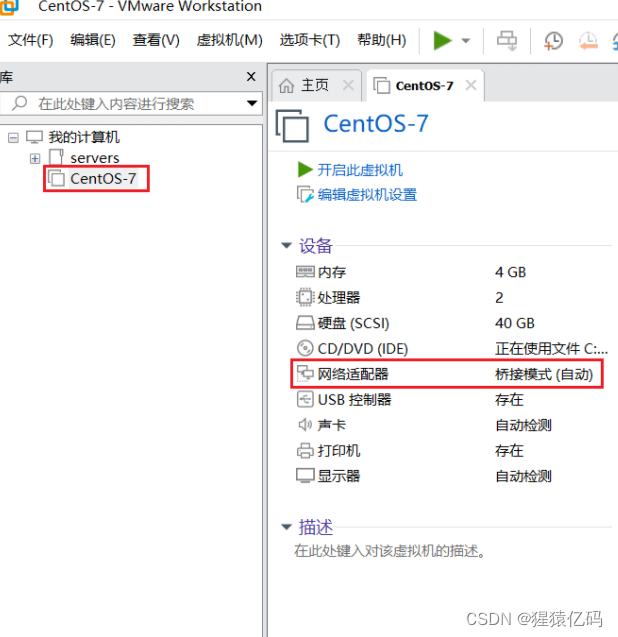Click the VM icon on the CentOS-7 tab

382,85
